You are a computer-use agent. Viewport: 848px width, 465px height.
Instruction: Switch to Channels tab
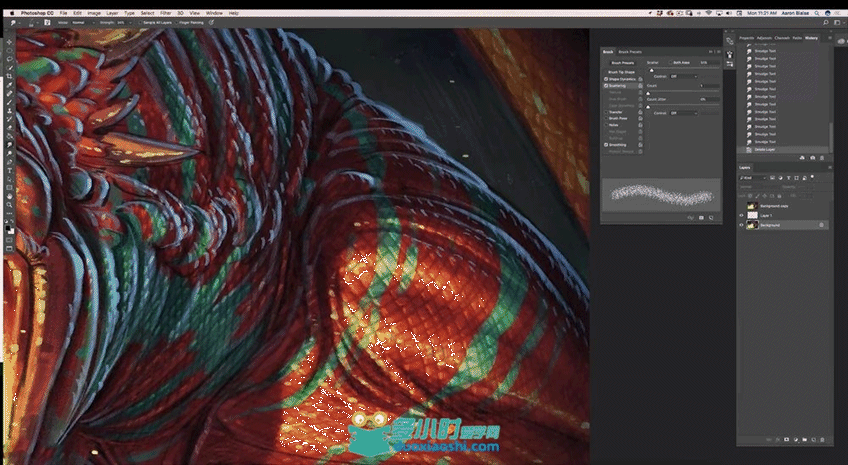point(782,38)
